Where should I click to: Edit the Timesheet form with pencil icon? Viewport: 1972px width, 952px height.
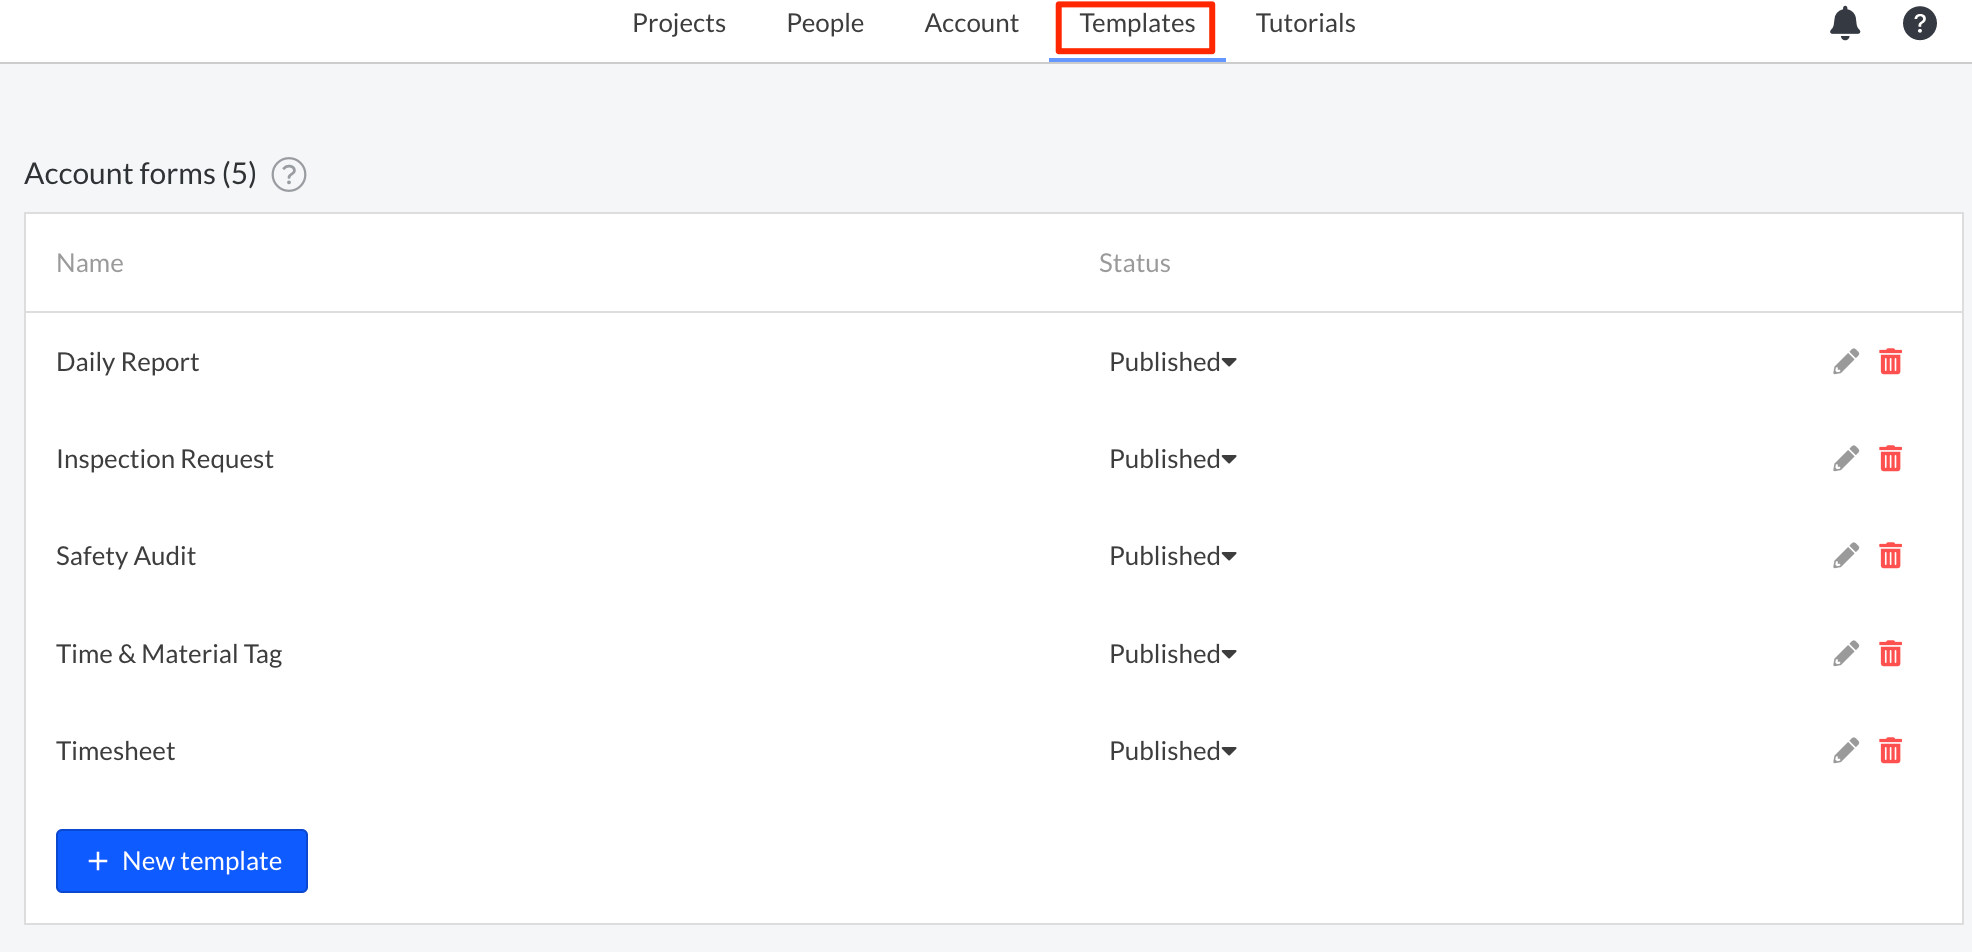(1846, 749)
